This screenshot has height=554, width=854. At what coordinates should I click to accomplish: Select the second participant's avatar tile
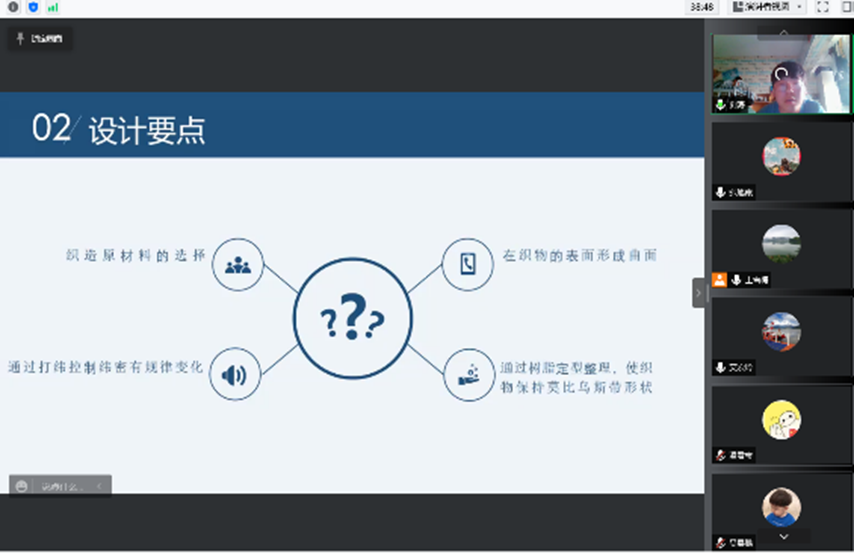click(x=780, y=158)
